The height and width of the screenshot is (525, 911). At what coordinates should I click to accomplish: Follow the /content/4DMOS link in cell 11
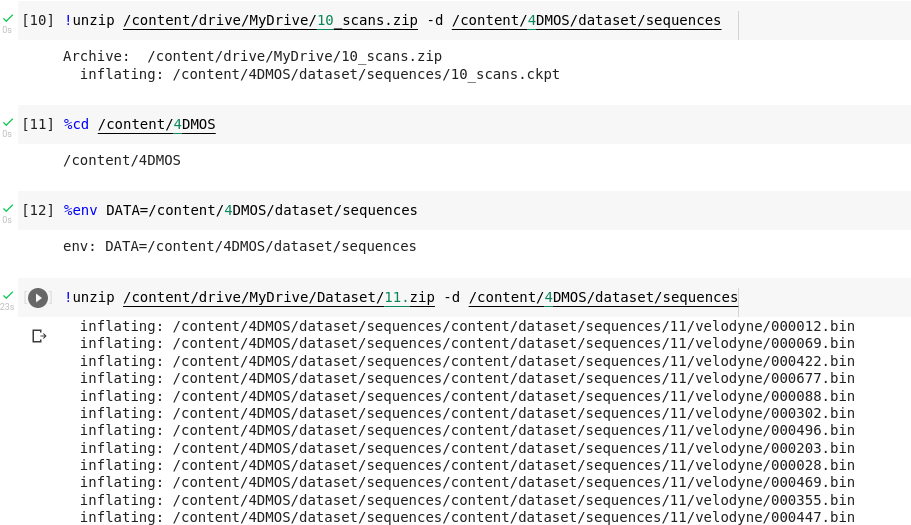point(157,124)
